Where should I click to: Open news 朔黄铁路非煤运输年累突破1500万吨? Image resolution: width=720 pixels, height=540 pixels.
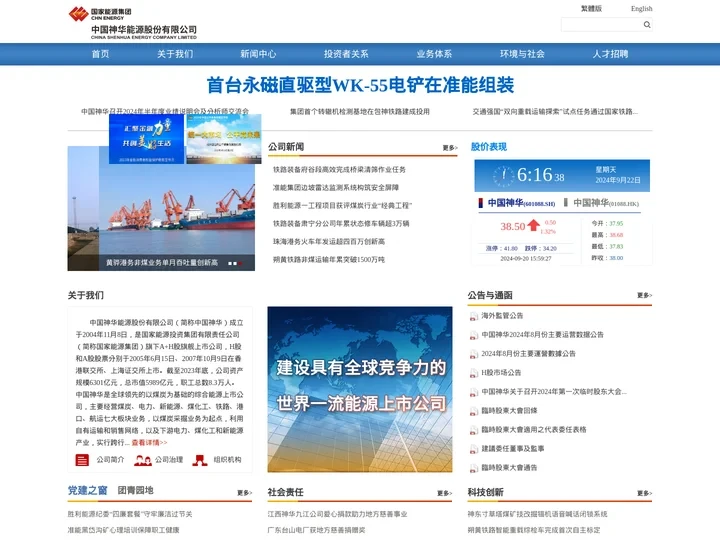click(329, 259)
